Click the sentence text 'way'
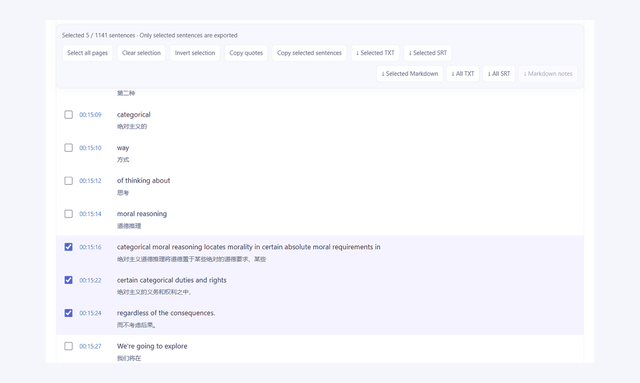 [123, 148]
